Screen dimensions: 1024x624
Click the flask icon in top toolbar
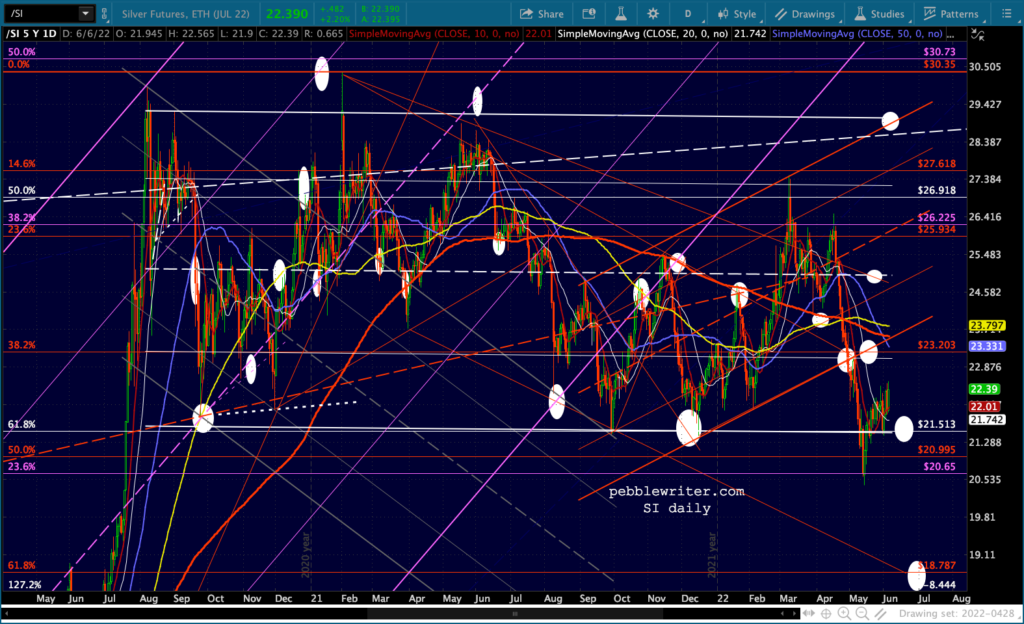(620, 14)
